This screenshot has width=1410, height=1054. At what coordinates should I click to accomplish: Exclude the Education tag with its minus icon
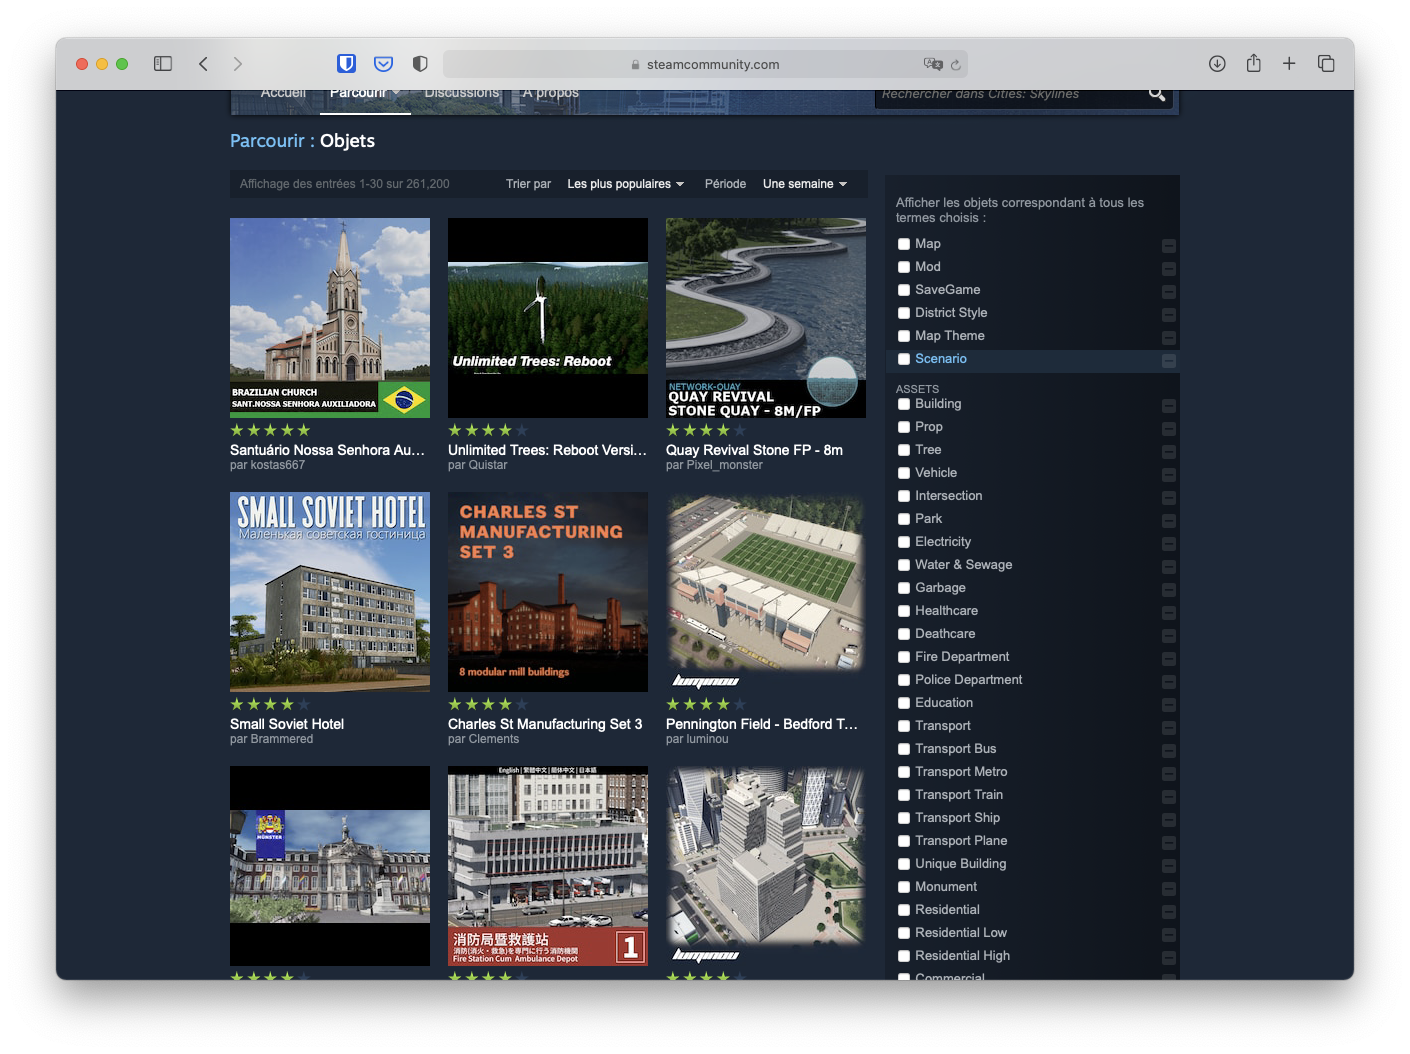(1169, 705)
